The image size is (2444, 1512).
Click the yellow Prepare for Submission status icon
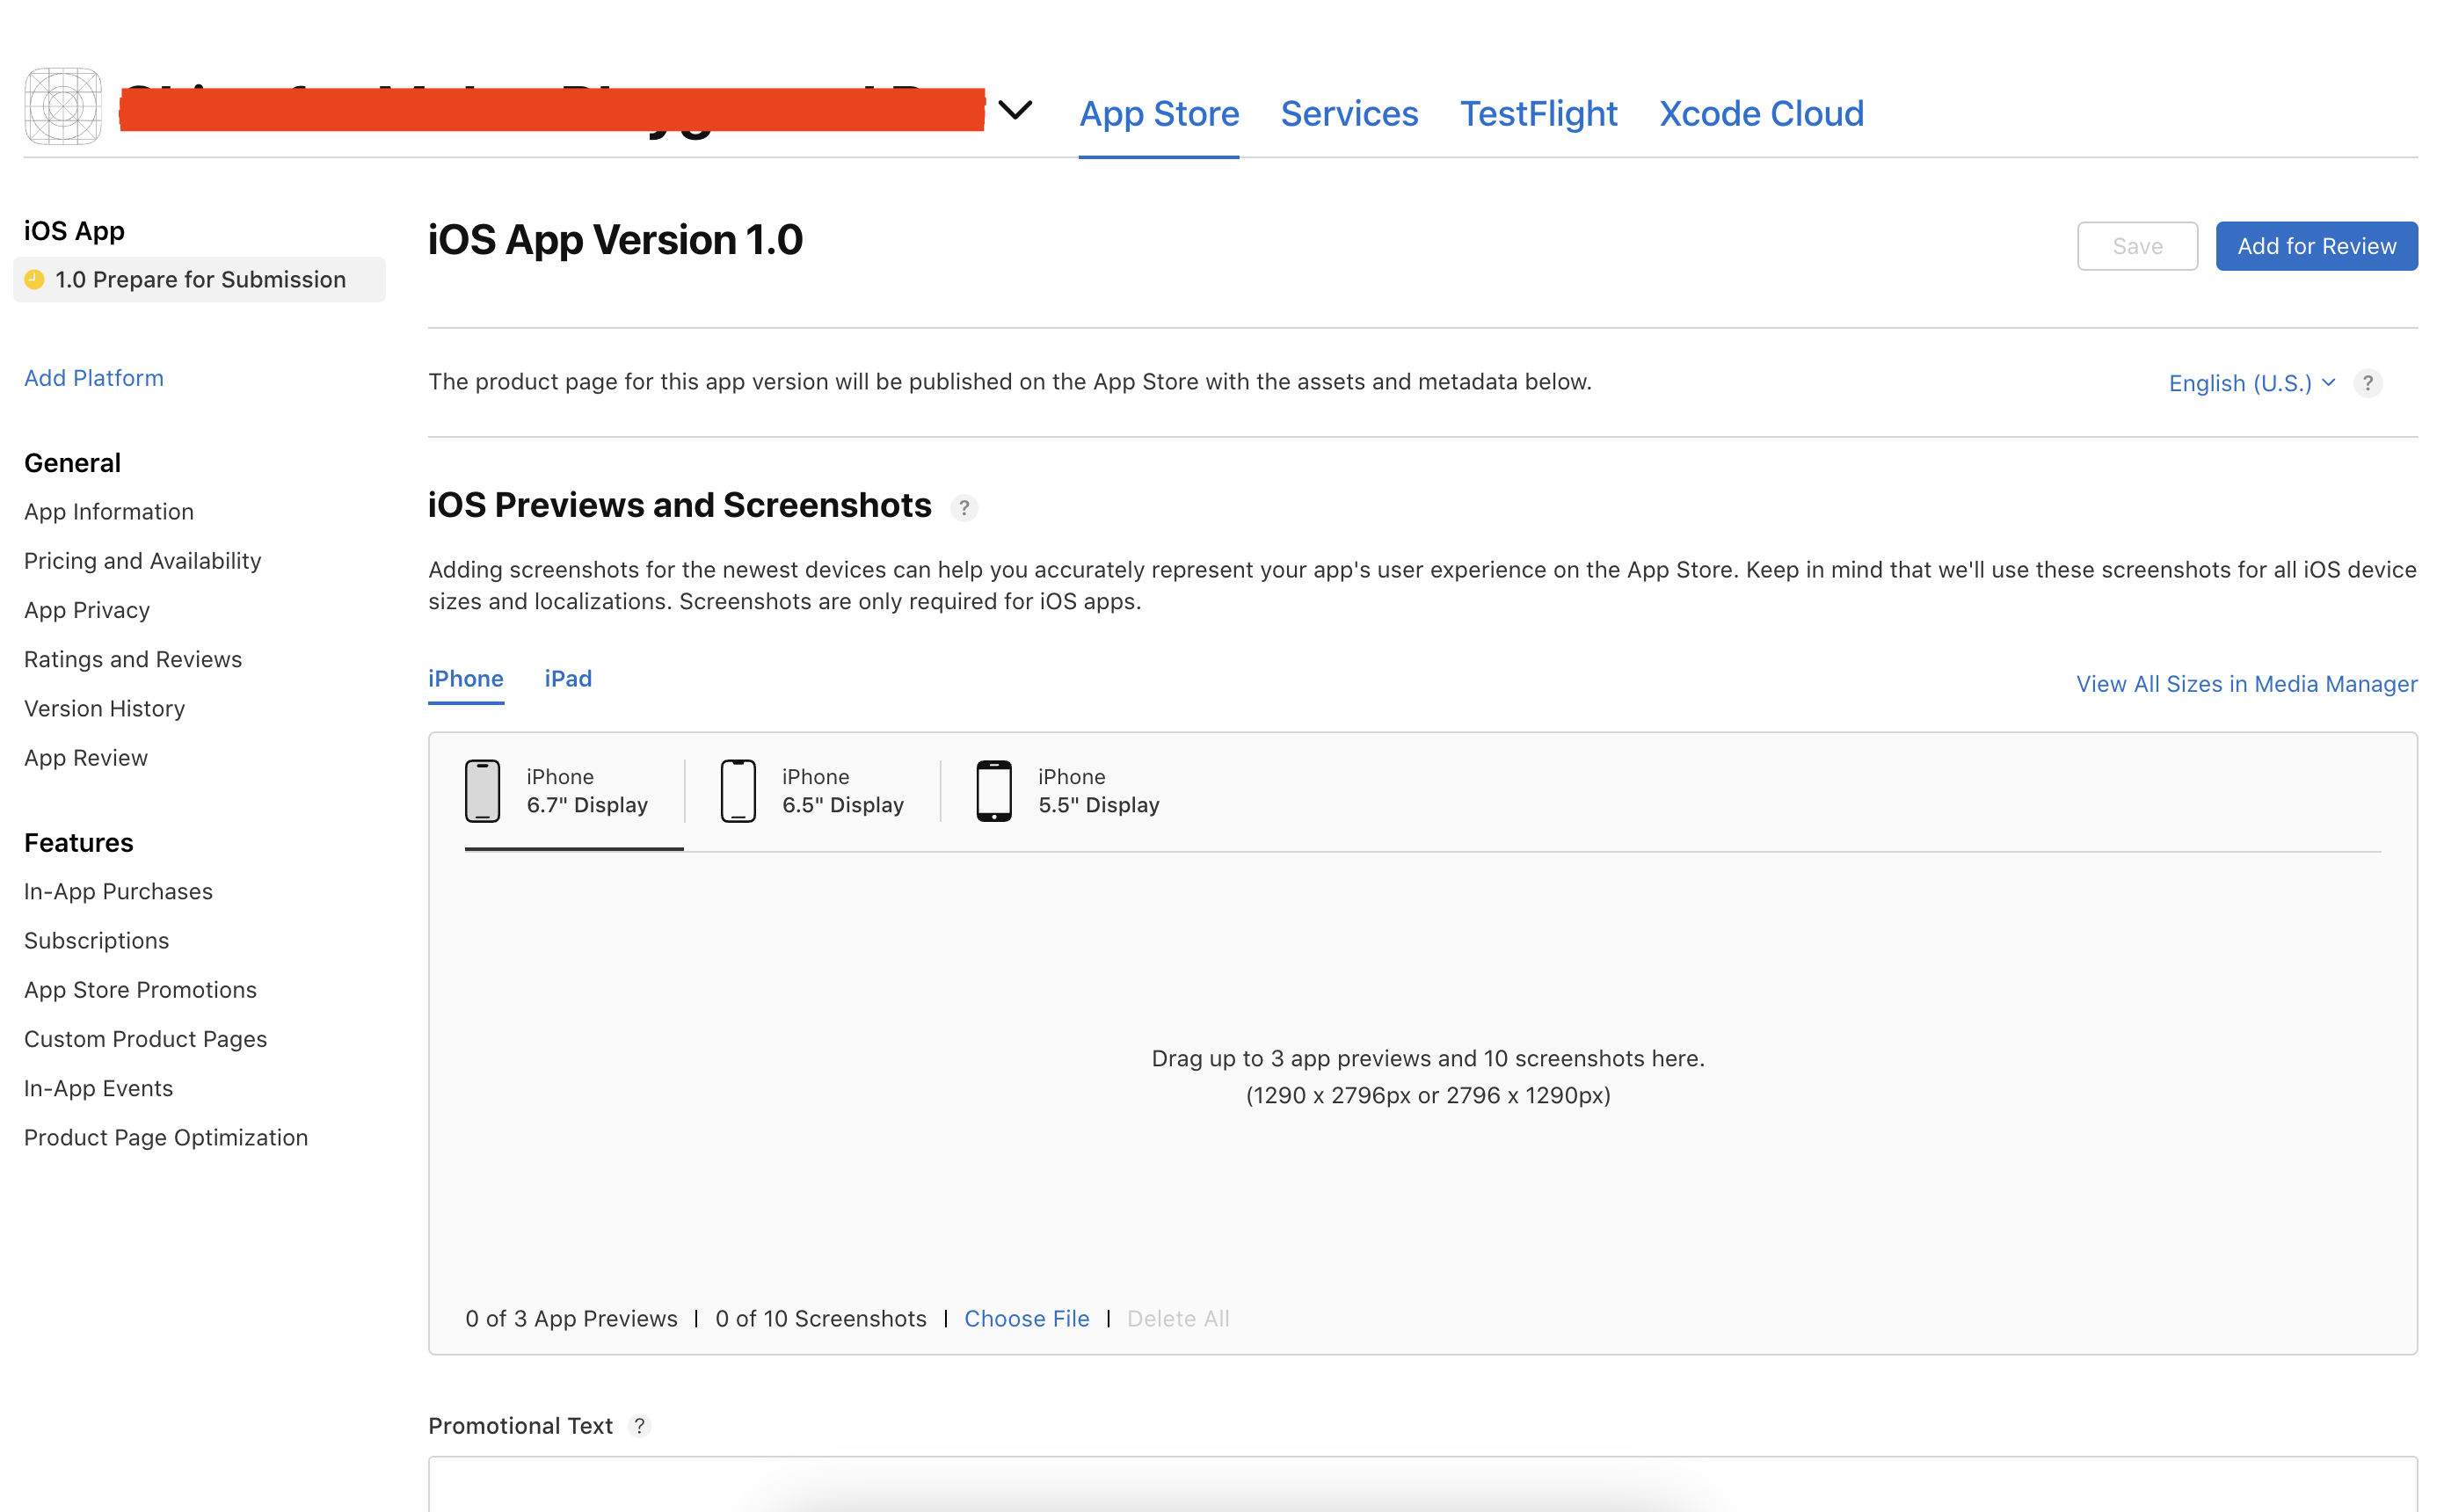[35, 280]
